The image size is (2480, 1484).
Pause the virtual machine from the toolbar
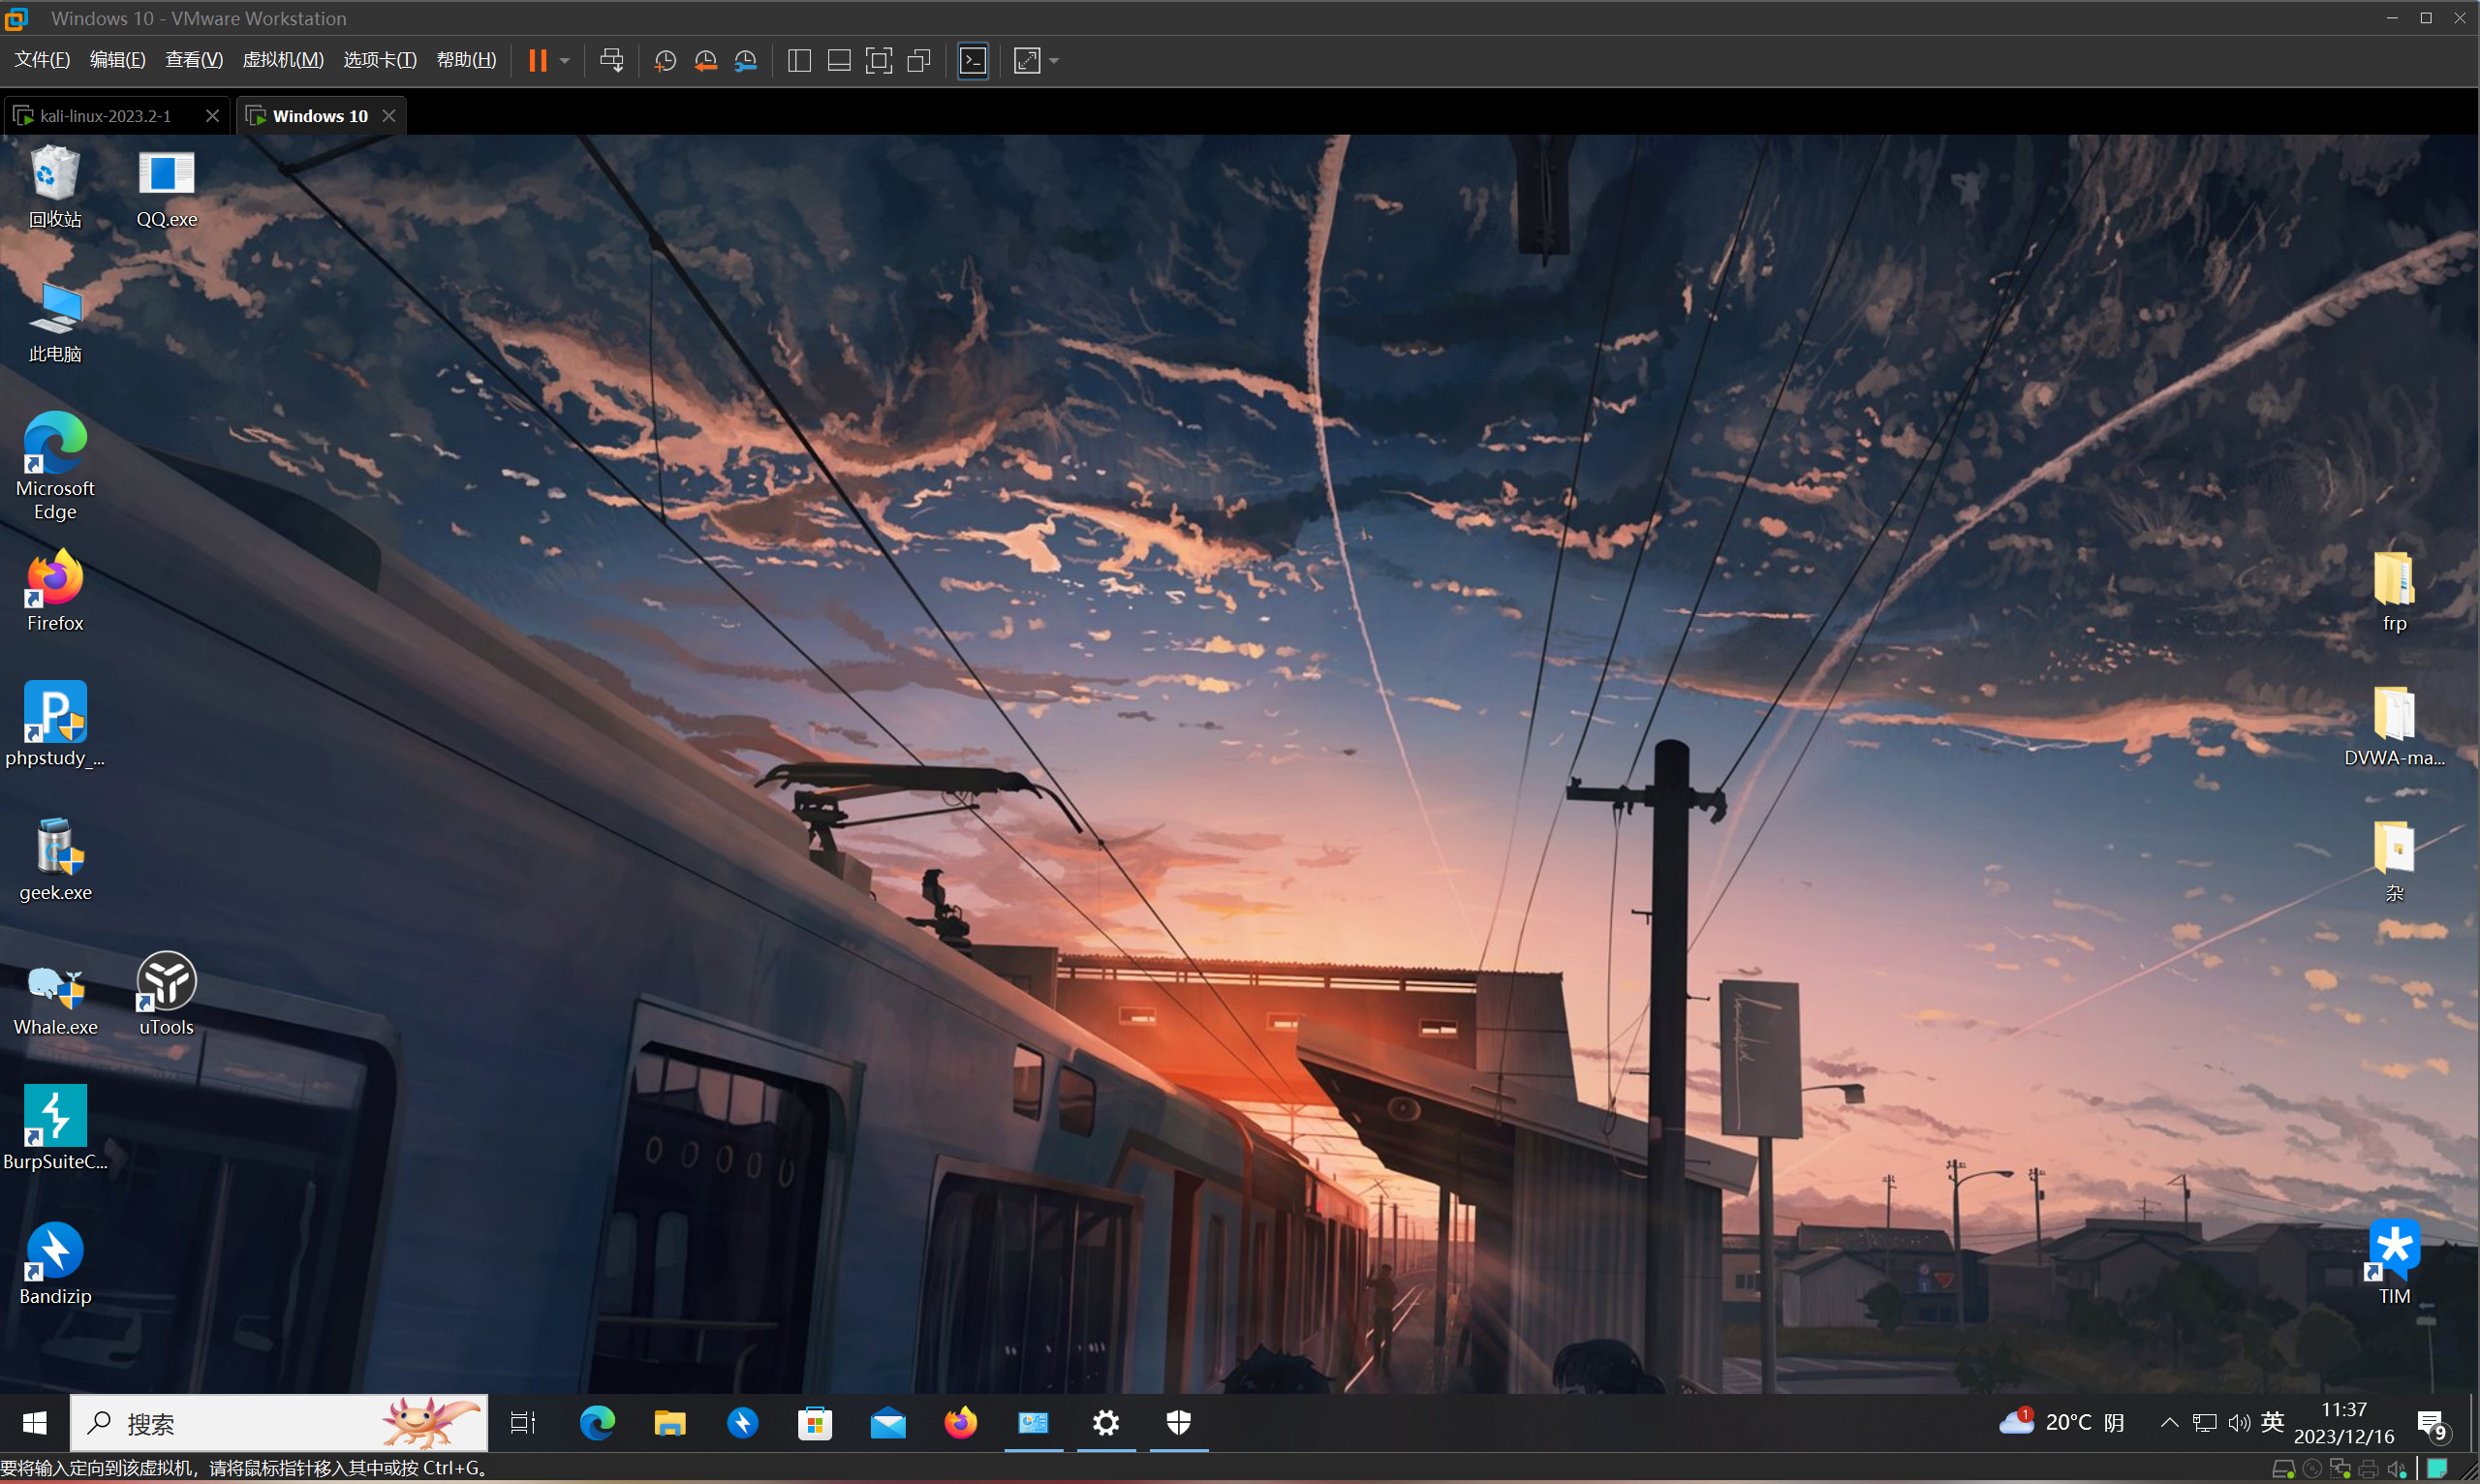coord(537,61)
